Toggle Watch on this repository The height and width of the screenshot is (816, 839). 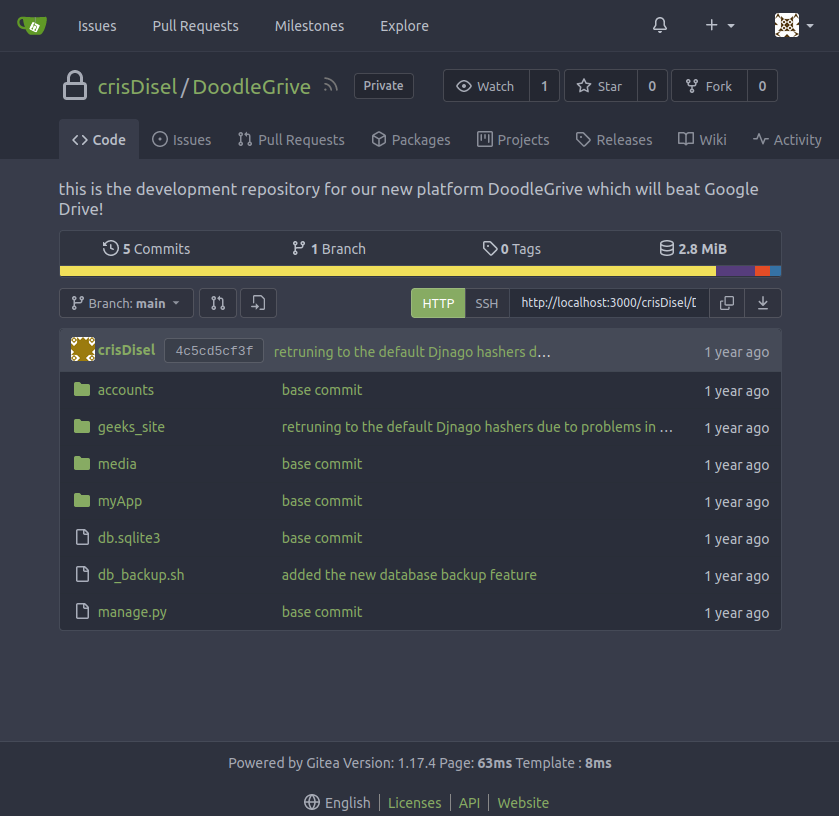click(x=486, y=86)
